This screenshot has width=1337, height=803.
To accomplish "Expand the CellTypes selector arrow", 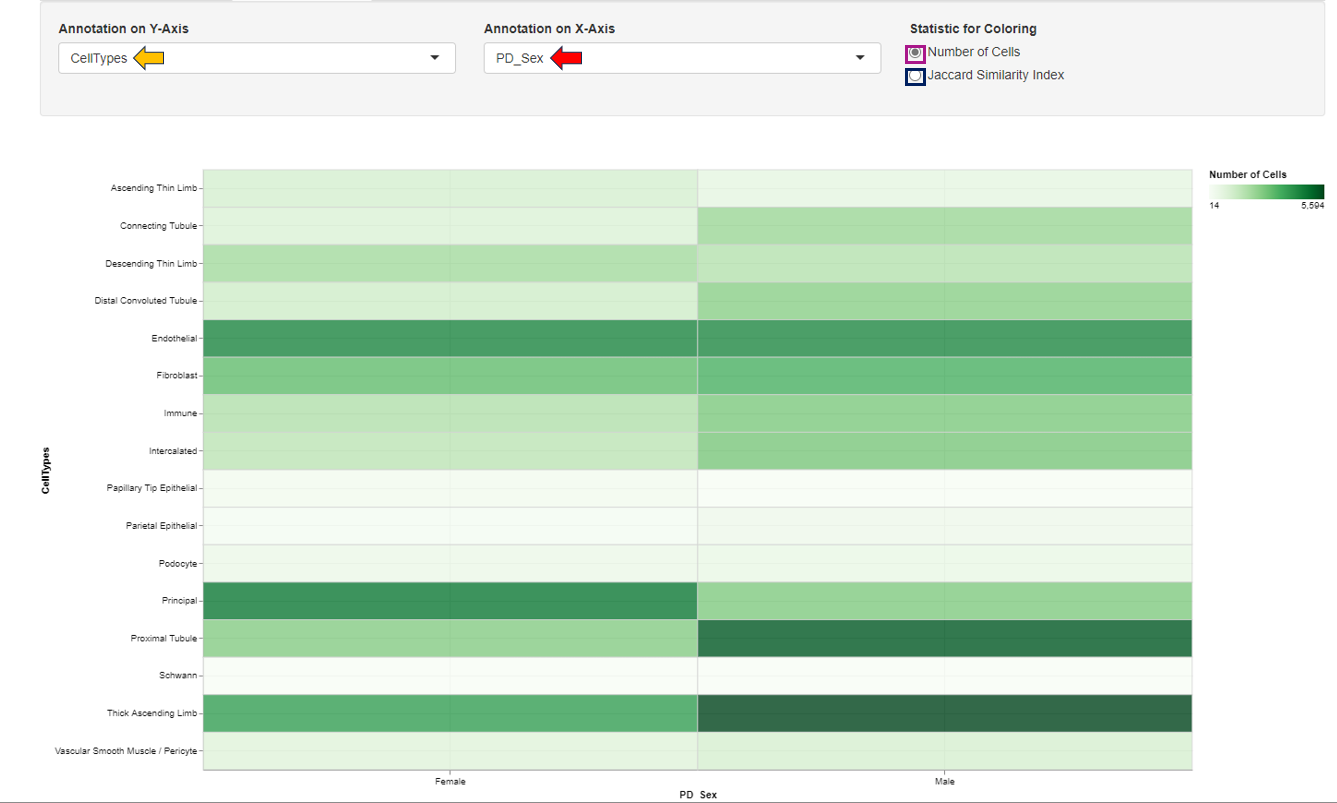I will tap(436, 58).
